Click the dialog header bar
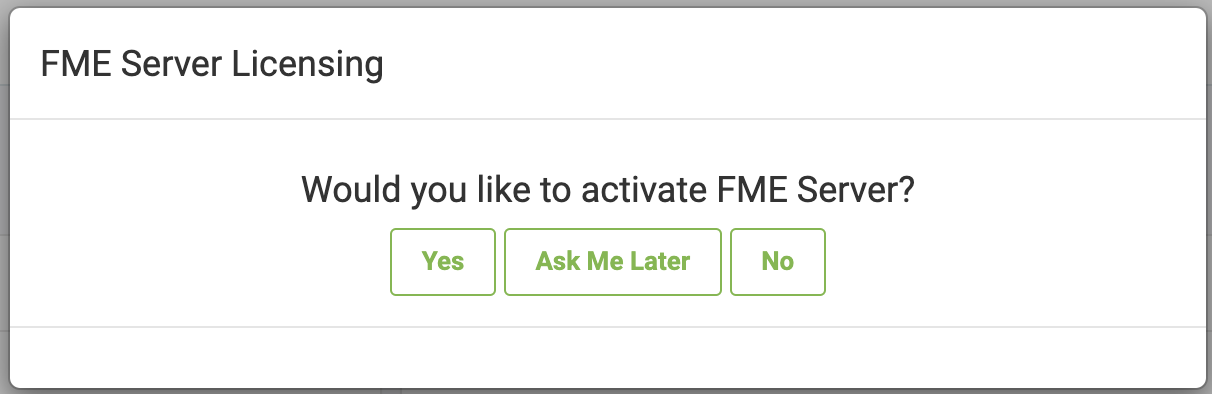 [606, 64]
